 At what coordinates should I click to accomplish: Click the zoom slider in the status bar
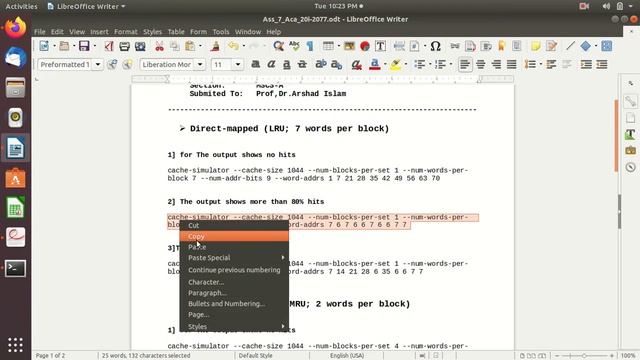point(584,356)
